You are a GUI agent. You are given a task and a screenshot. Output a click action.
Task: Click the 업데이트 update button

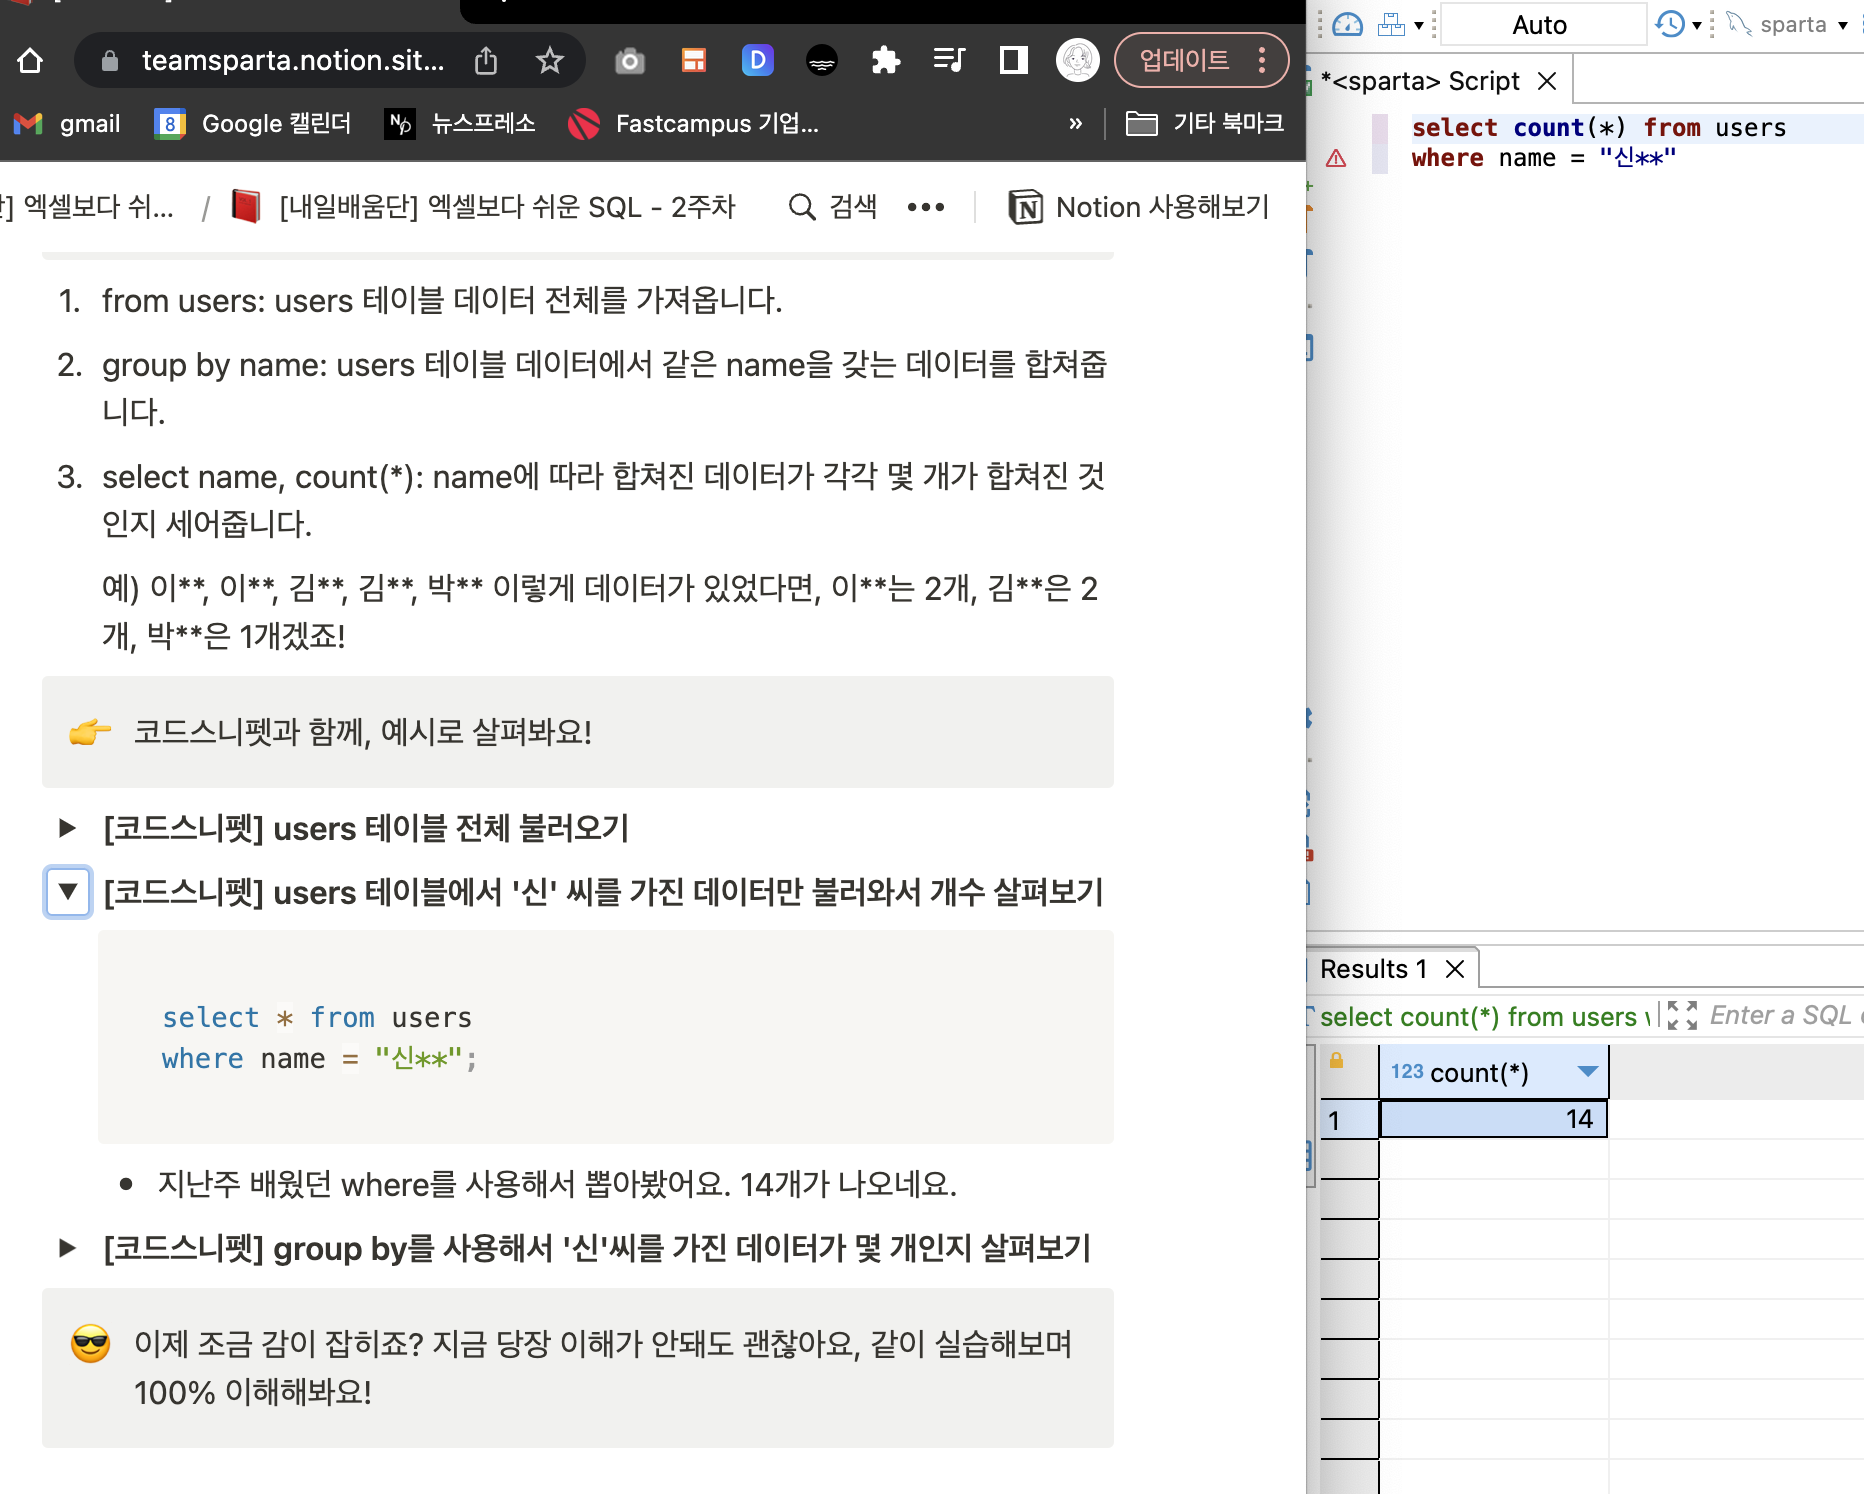(x=1184, y=61)
